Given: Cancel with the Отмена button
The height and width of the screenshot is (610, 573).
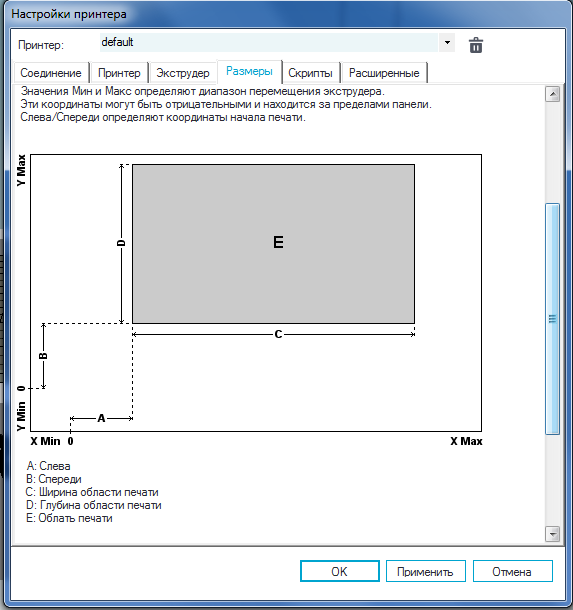Looking at the screenshot, I should [x=512, y=571].
